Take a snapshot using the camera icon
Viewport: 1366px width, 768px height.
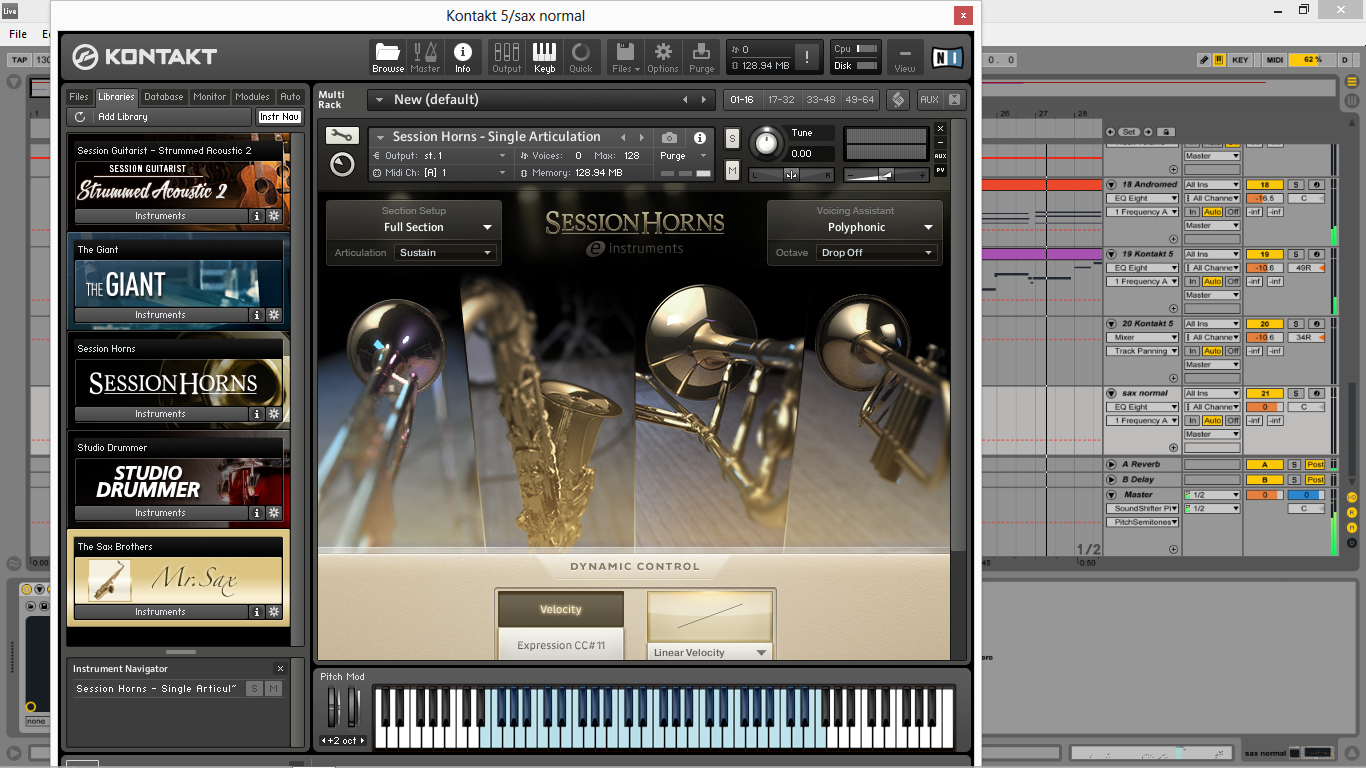click(668, 137)
